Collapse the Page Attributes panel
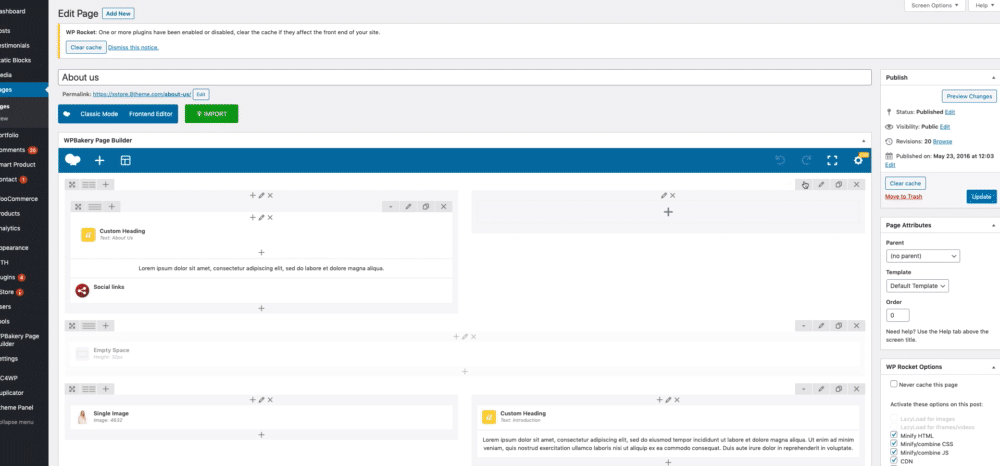 point(994,225)
